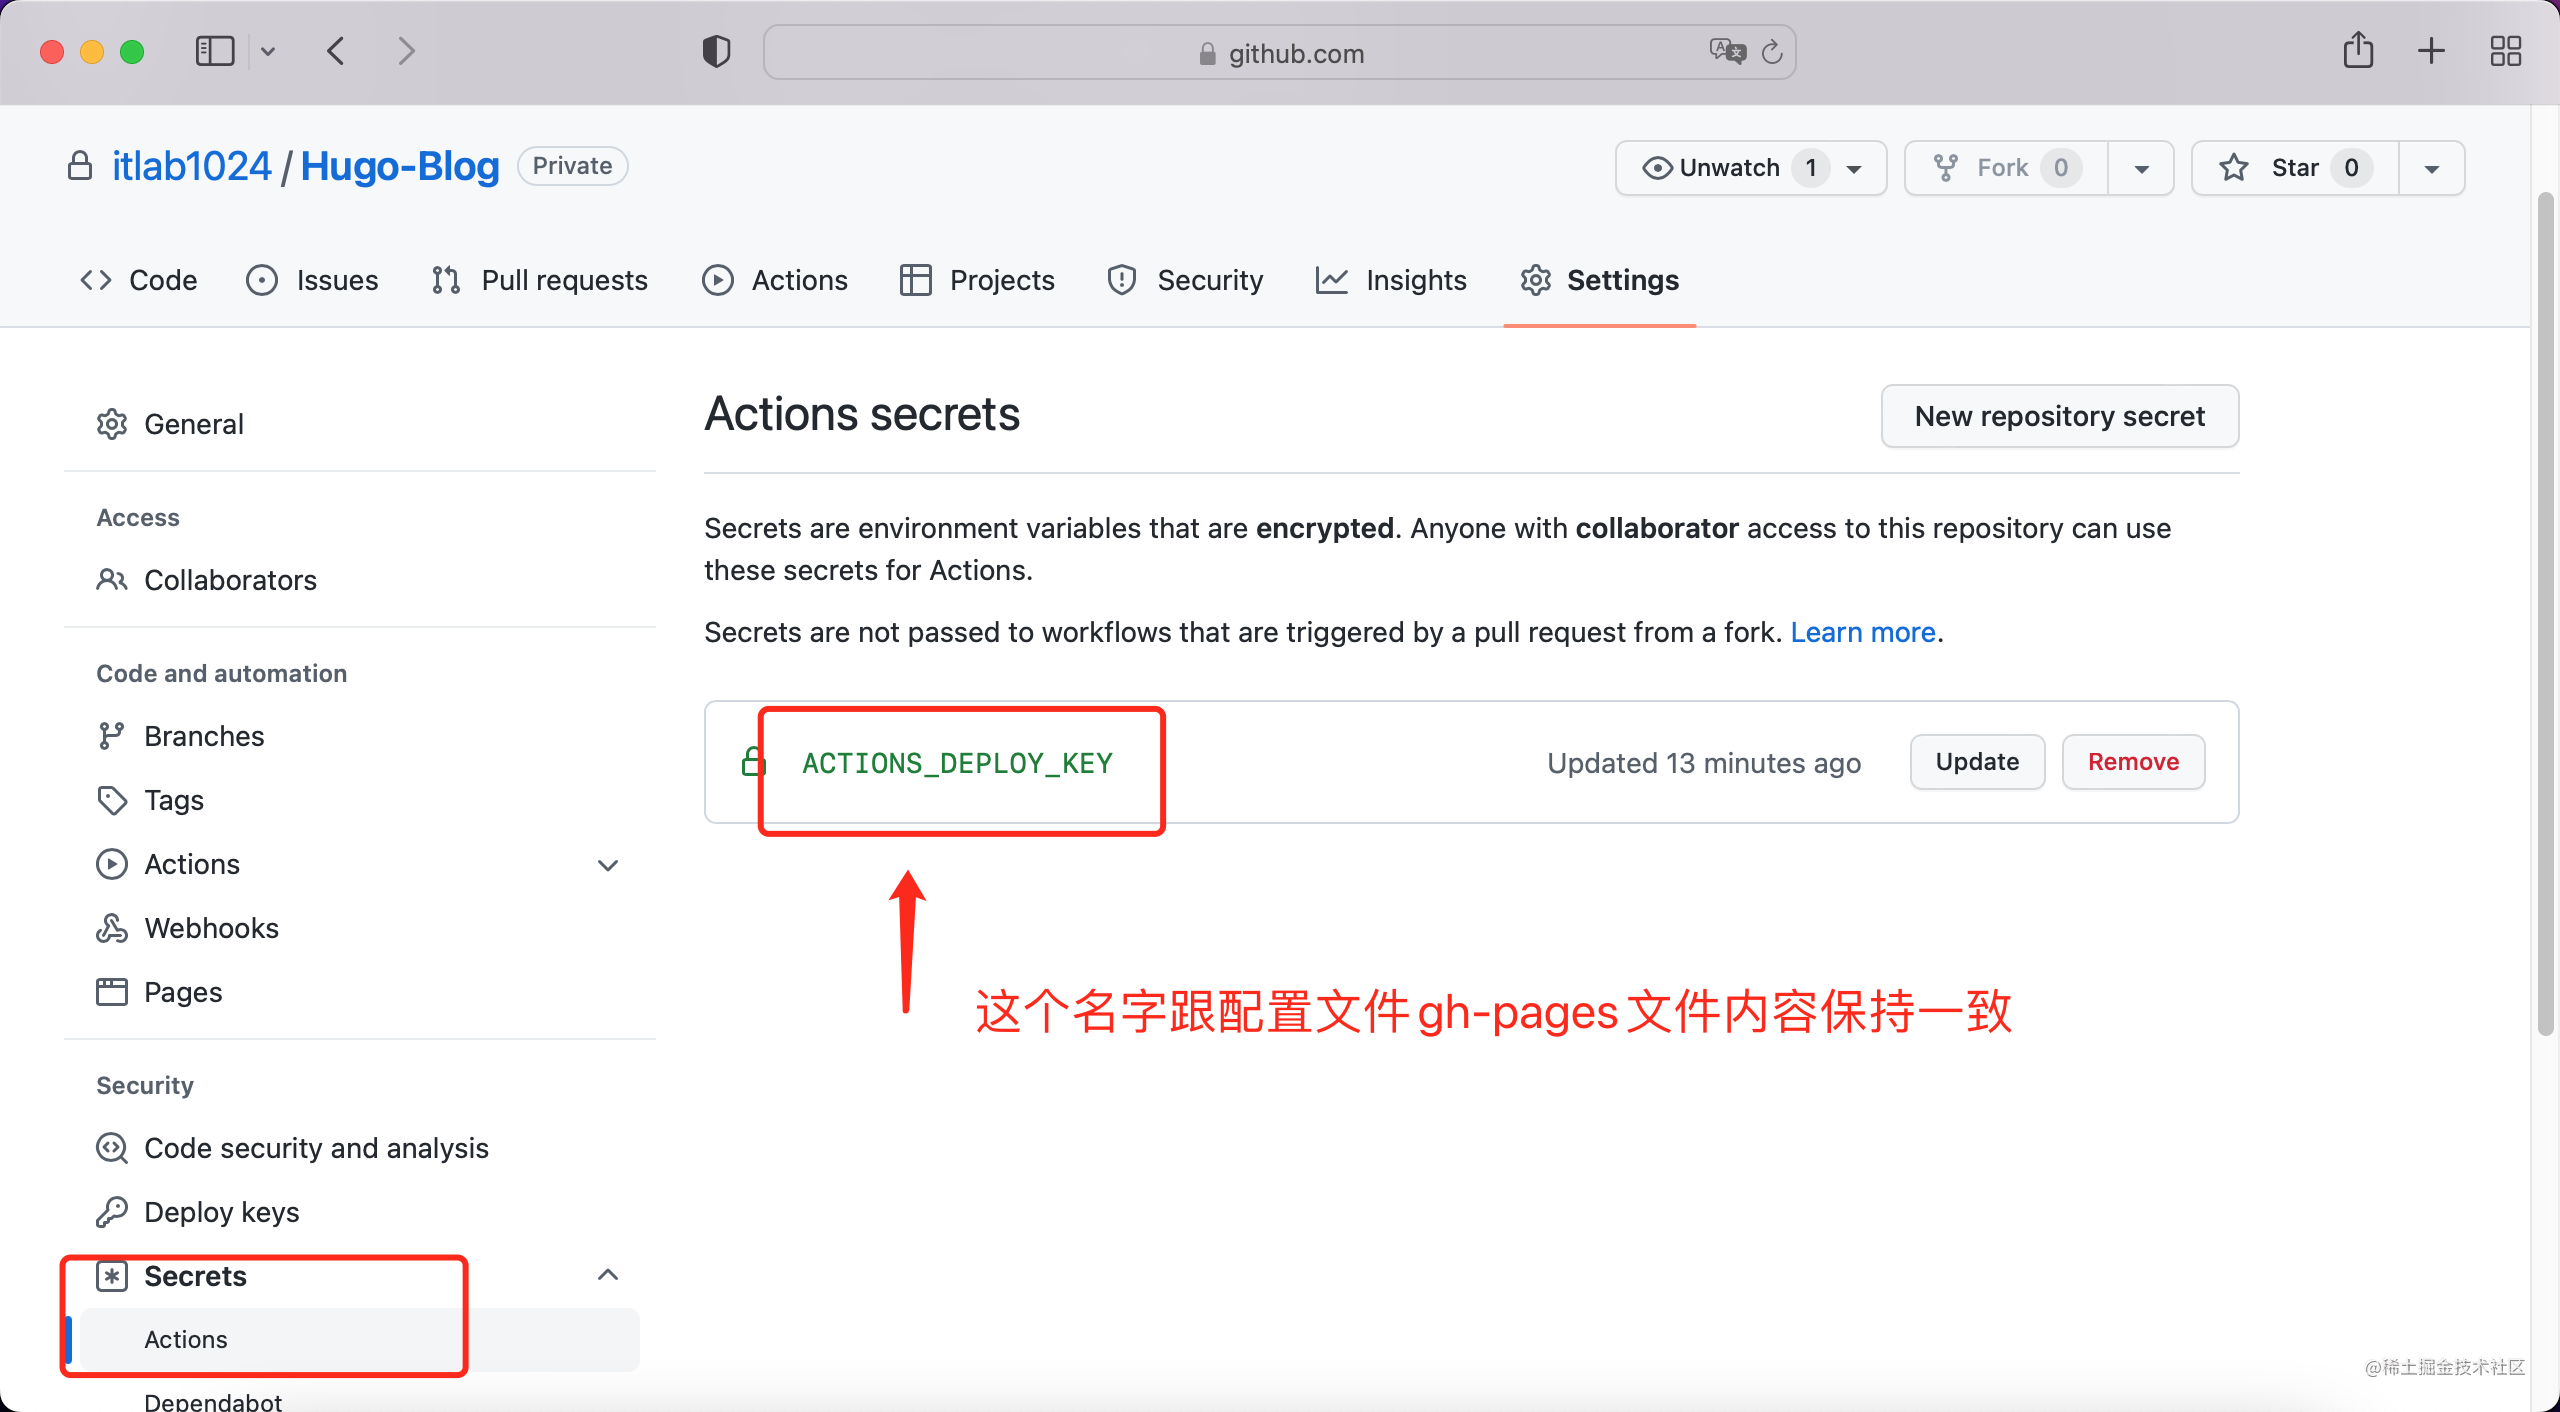Click the privacy shield icon in toolbar

click(716, 51)
